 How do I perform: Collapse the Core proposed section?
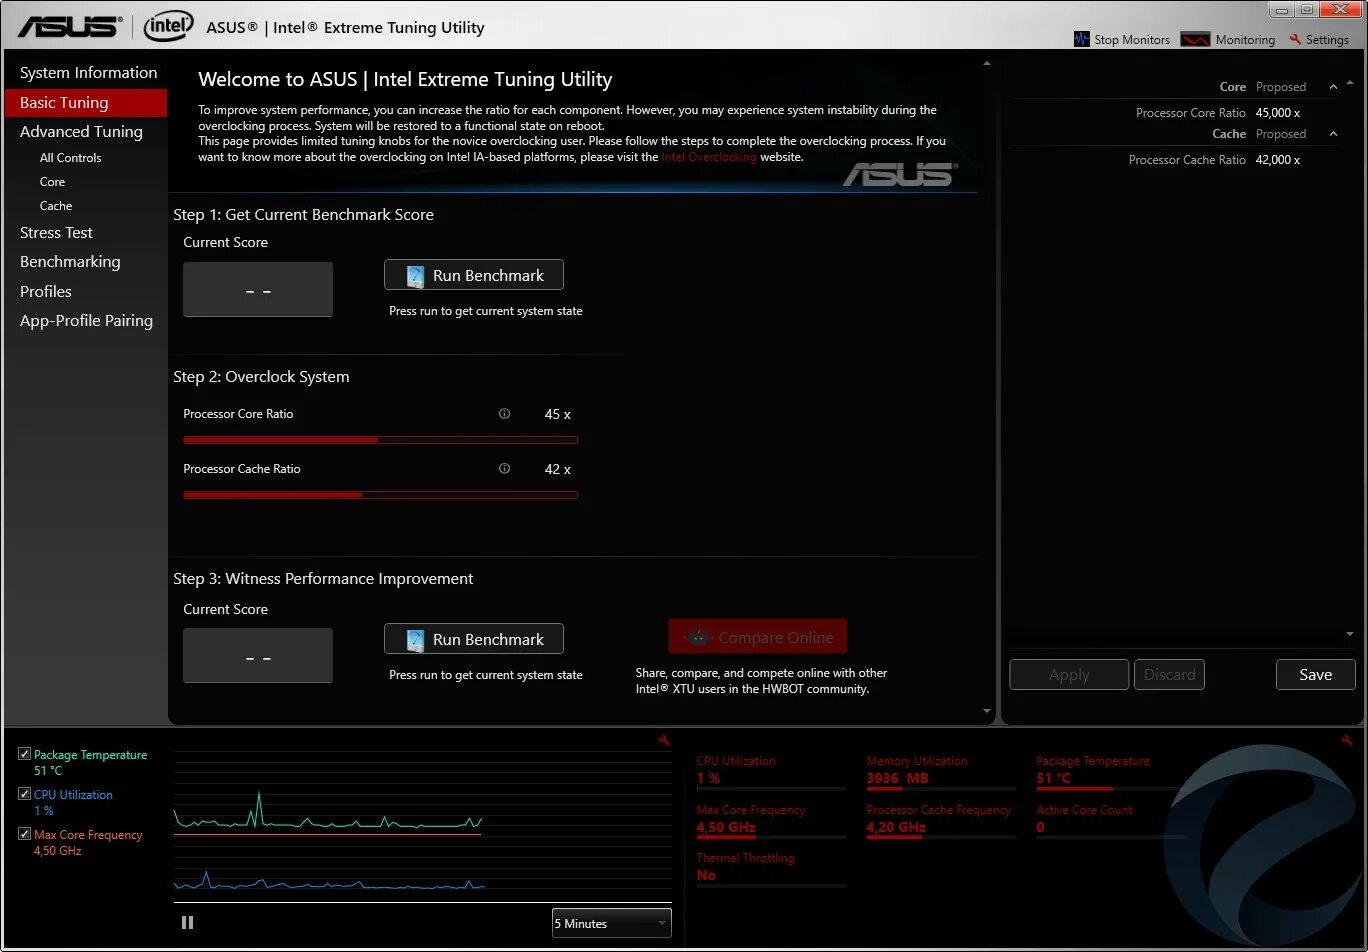[1333, 87]
